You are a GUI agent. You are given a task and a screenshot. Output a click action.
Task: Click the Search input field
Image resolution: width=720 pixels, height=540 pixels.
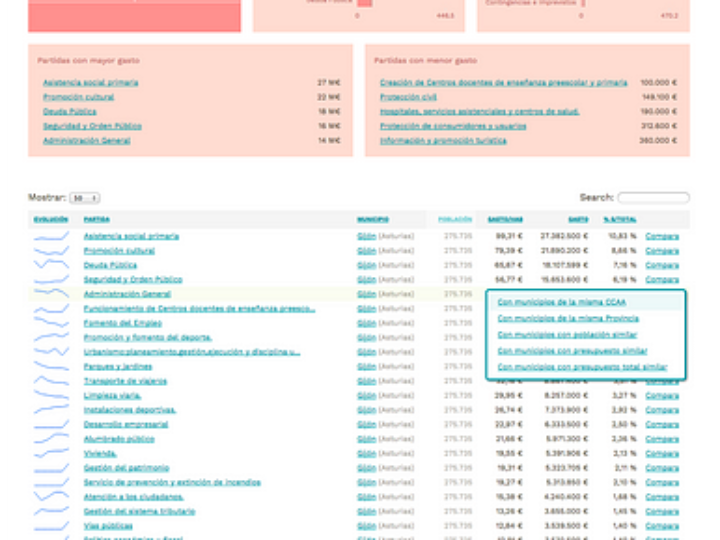click(x=653, y=198)
